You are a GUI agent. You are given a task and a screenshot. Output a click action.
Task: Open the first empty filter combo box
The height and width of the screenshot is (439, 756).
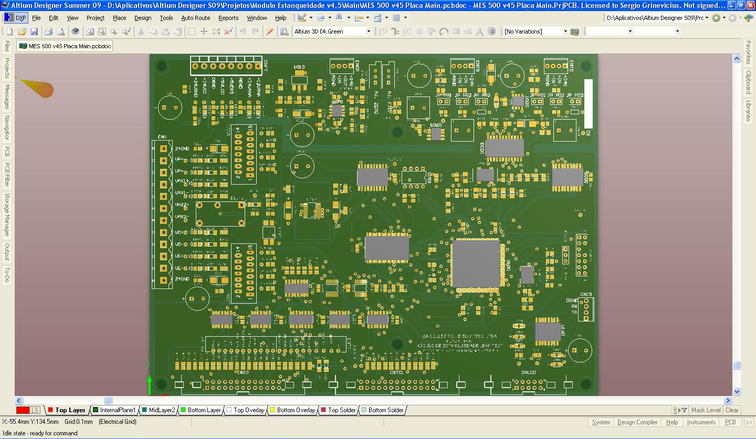610,31
